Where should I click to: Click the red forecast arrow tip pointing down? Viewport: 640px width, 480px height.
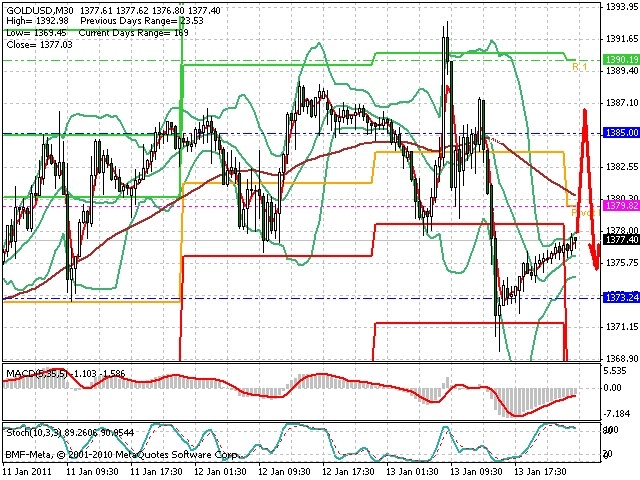coord(596,267)
